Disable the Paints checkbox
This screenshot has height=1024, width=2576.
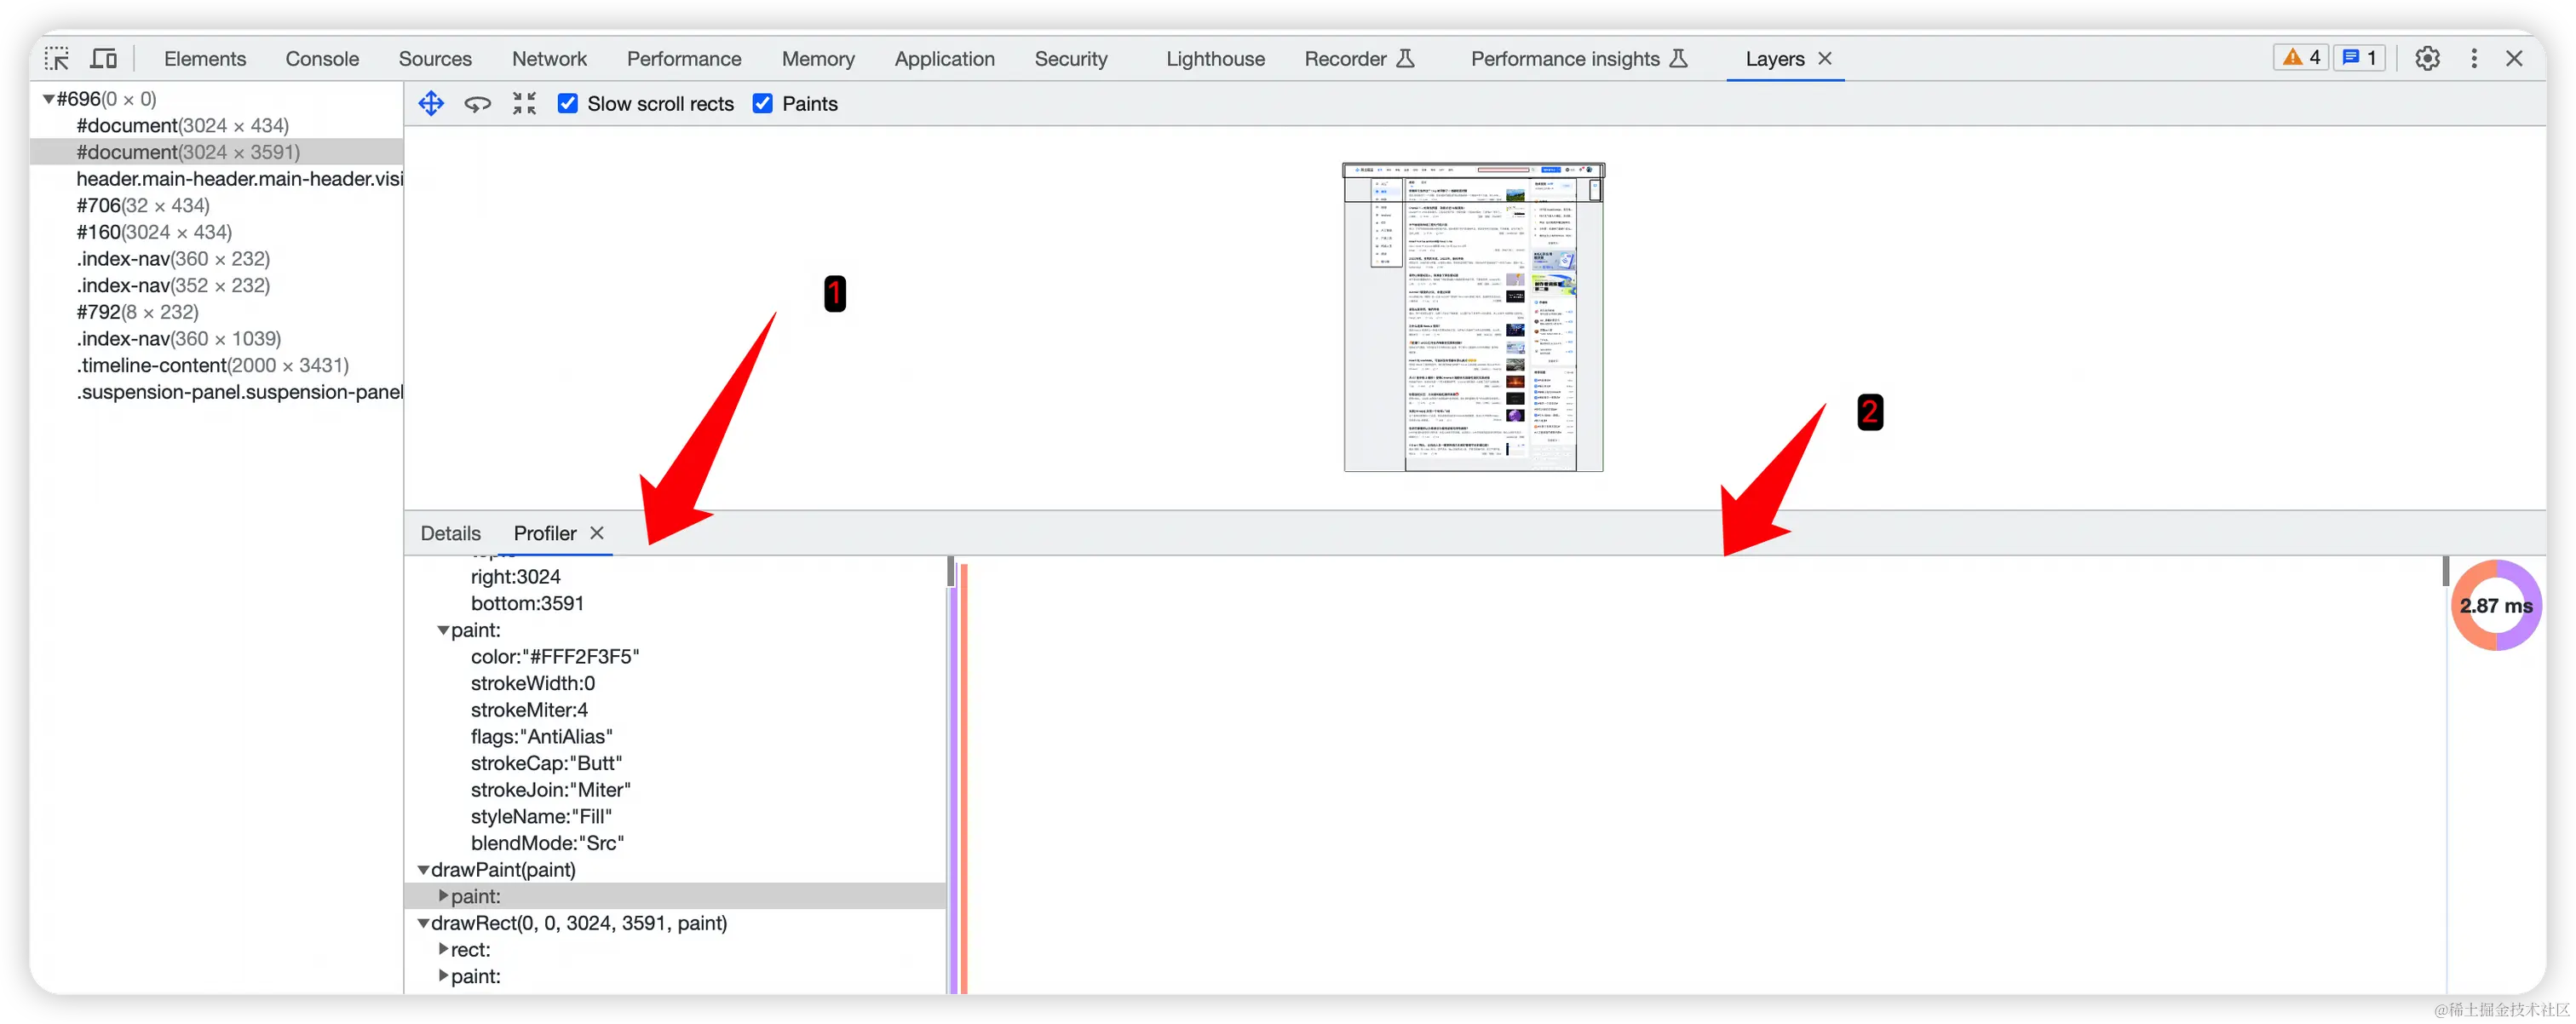point(762,104)
